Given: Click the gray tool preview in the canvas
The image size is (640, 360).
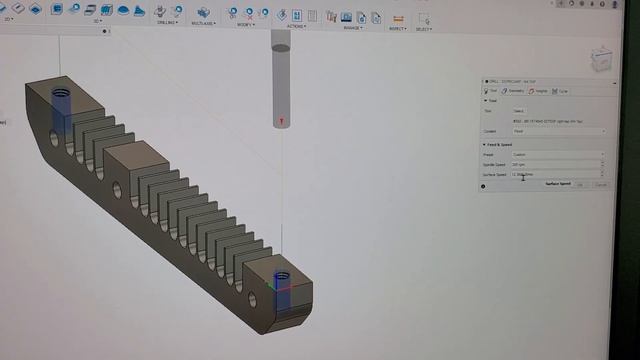Looking at the screenshot, I should (281, 80).
